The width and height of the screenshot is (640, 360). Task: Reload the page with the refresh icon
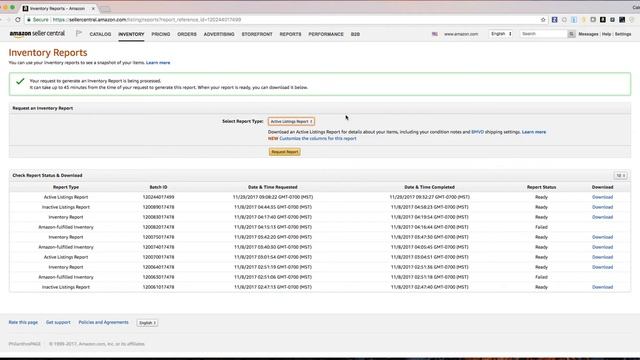18,20
